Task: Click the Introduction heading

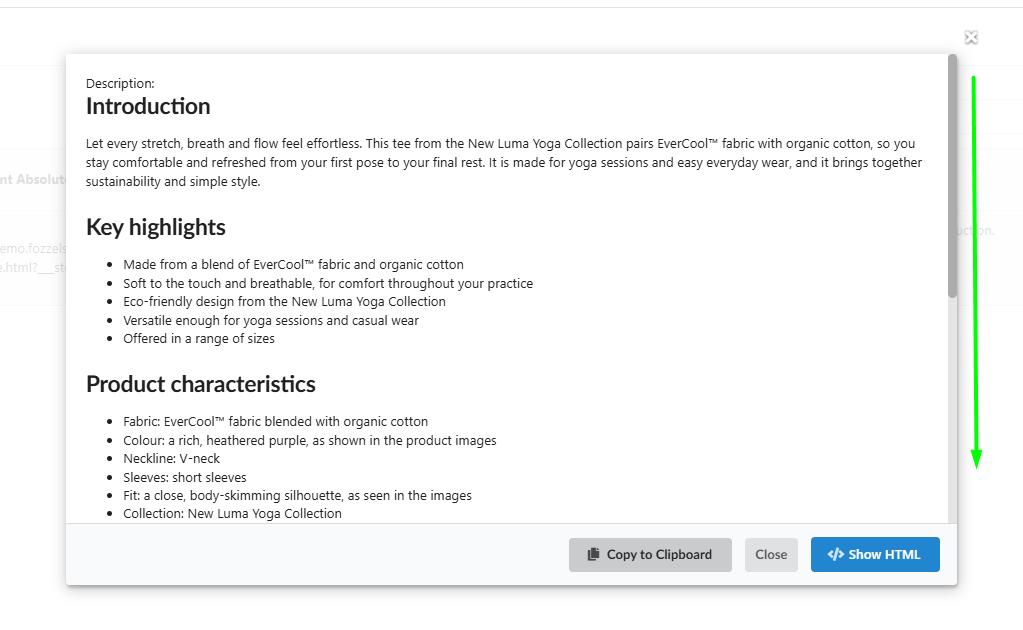Action: click(x=148, y=106)
